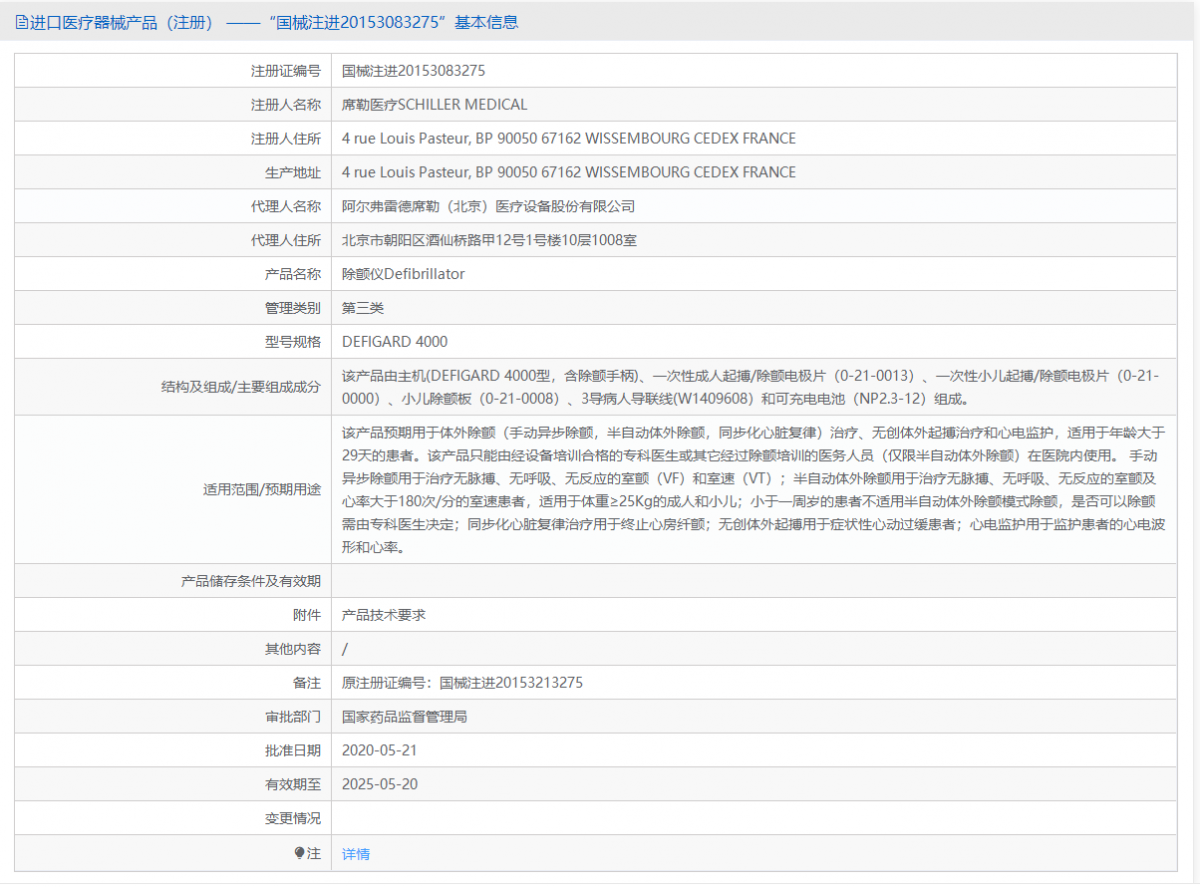The width and height of the screenshot is (1200, 887).
Task: Click the 变更情况 label
Action: [x=293, y=819]
